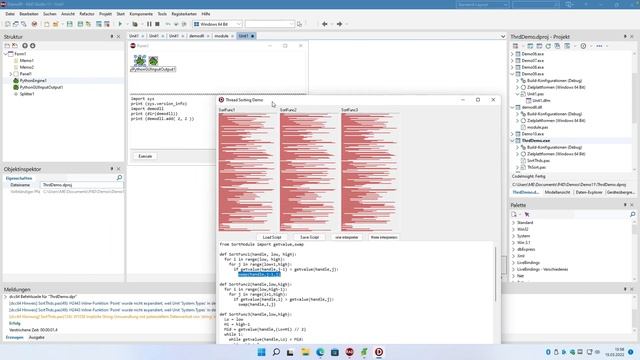Image resolution: width=640 pixels, height=360 pixels.
Task: Click the search magnifier in Palette panel
Action: [x=632, y=214]
